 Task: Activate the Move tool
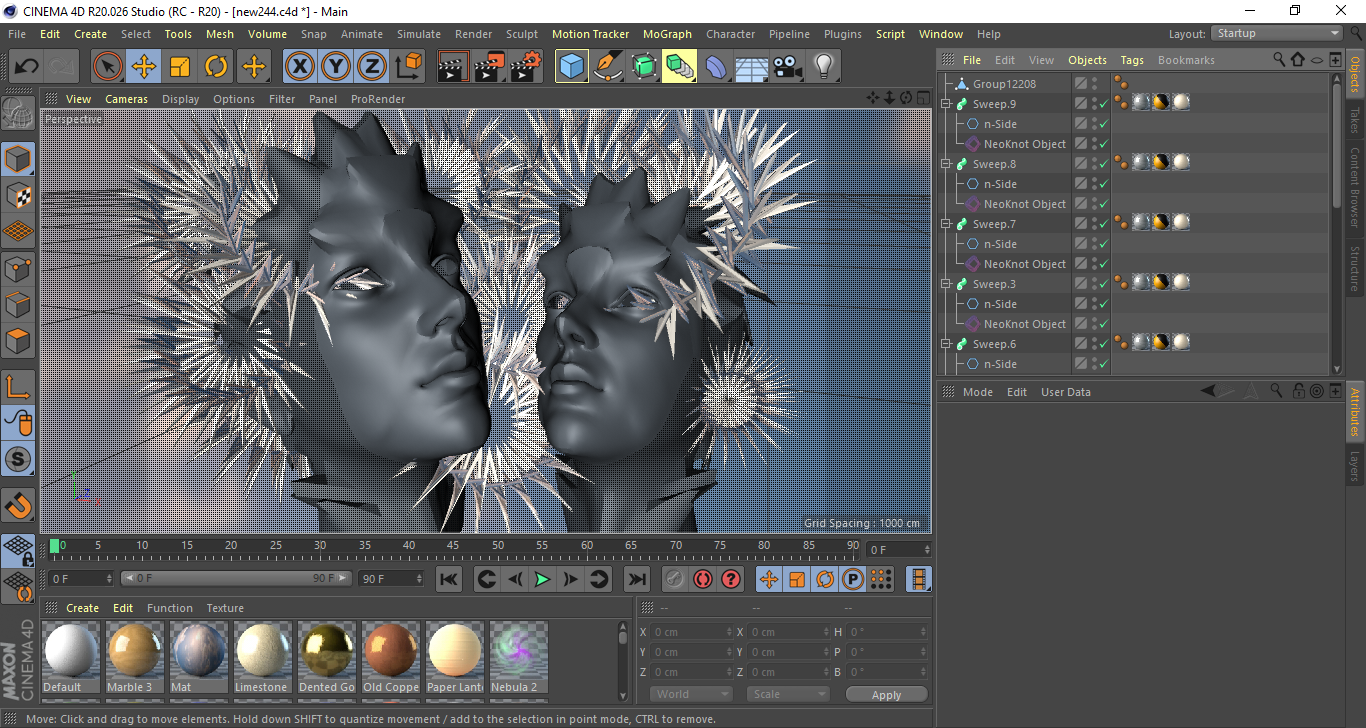(144, 67)
